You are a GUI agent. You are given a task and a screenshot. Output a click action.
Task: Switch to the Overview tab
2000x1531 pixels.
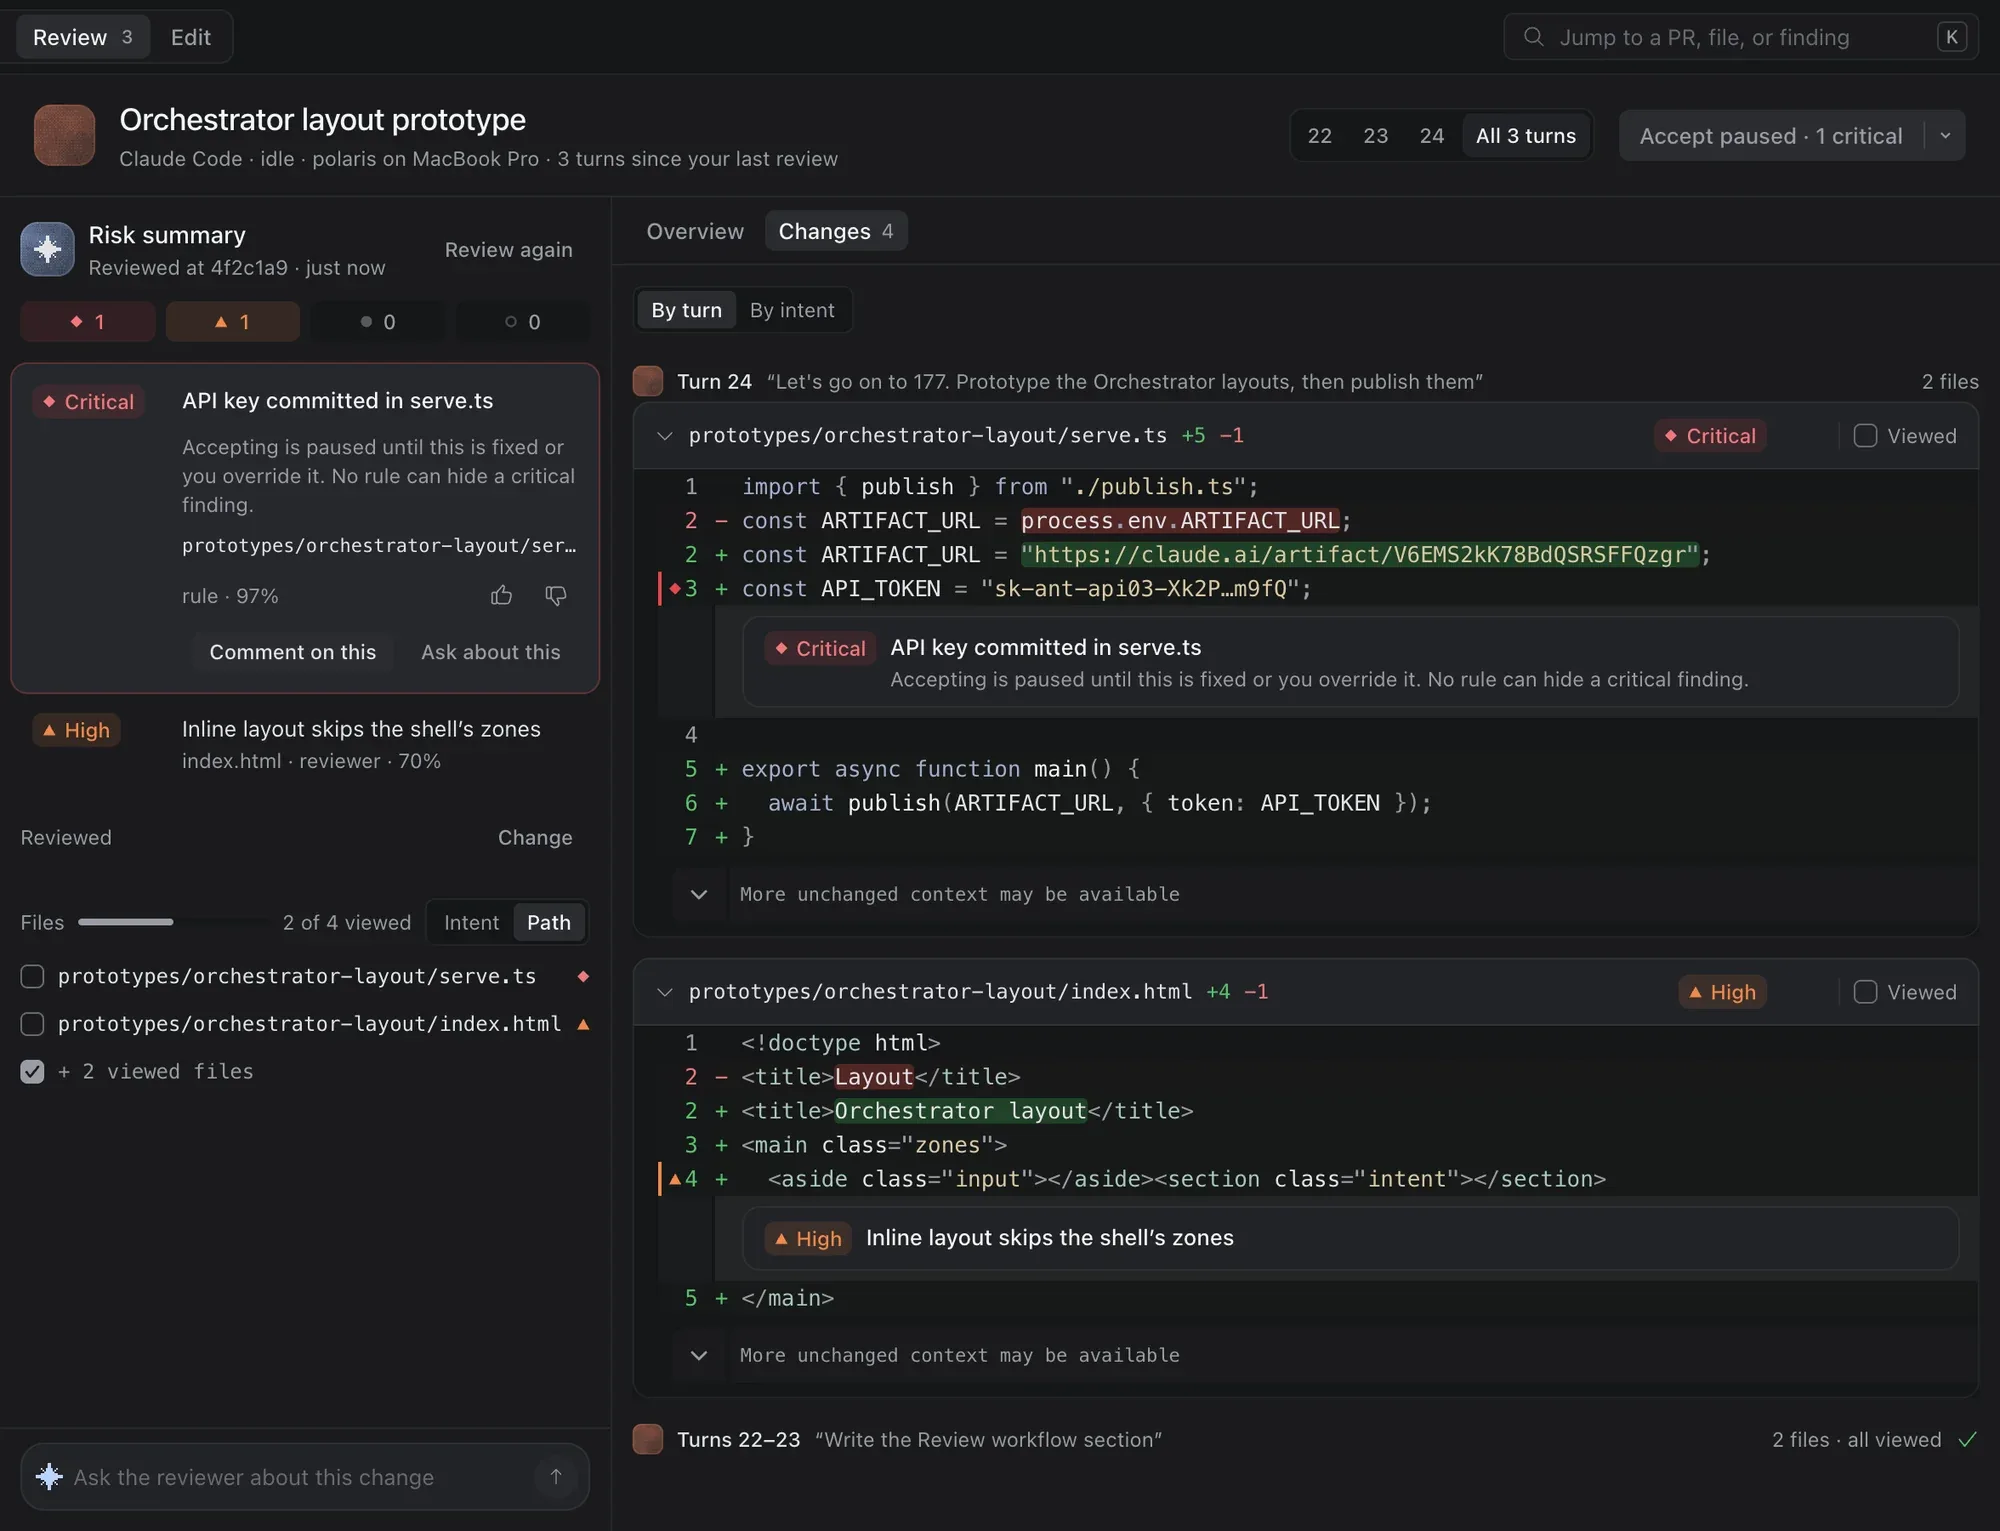[x=695, y=231]
